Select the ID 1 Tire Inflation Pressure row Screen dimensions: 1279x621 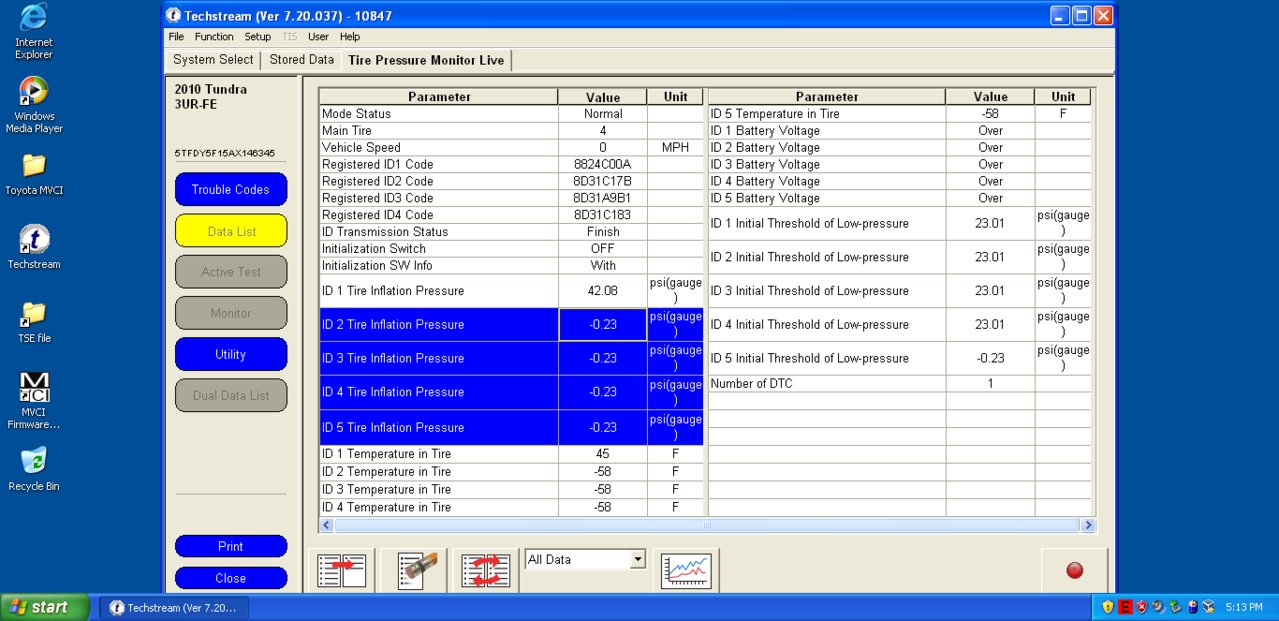(x=511, y=291)
